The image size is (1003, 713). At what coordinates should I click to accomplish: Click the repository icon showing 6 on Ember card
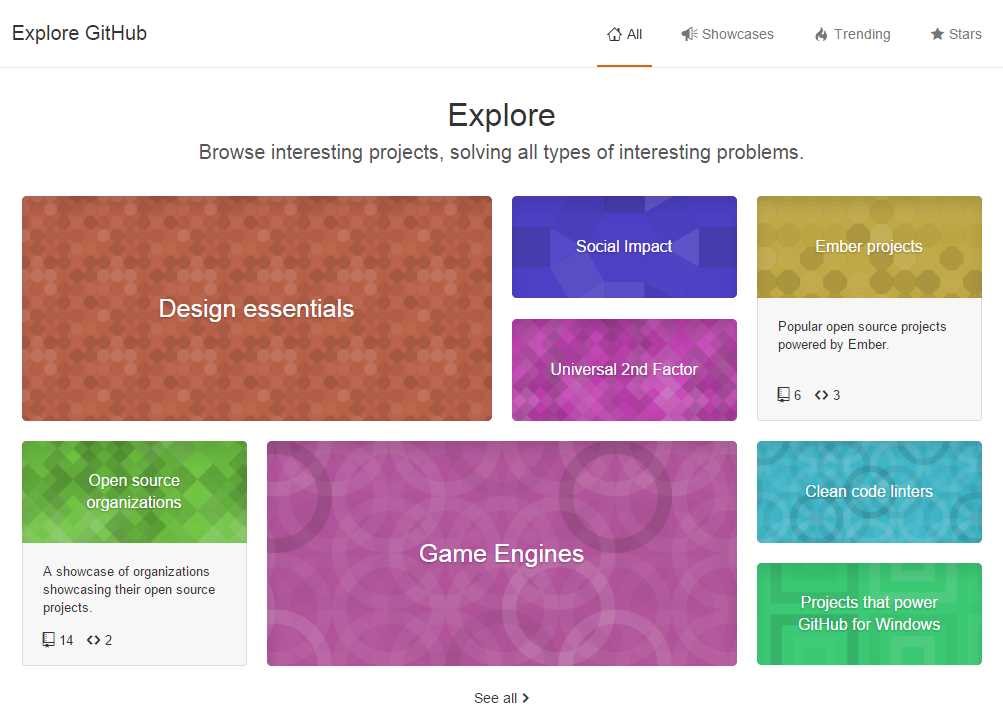click(782, 394)
